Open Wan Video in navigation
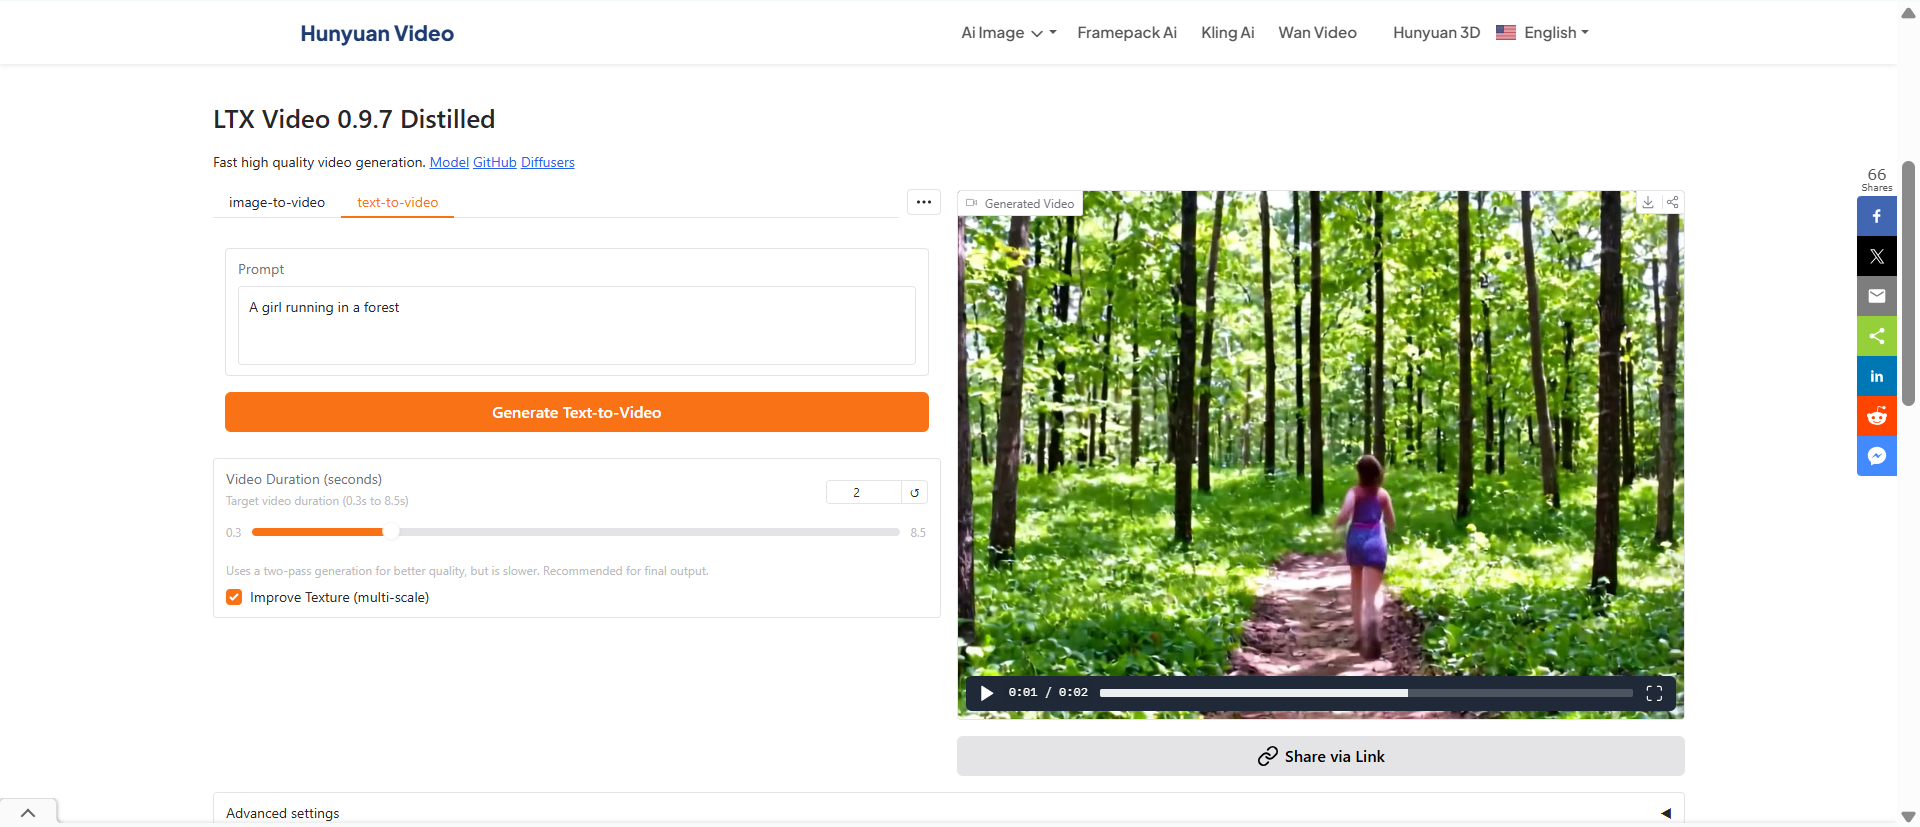Image resolution: width=1920 pixels, height=827 pixels. 1317,33
